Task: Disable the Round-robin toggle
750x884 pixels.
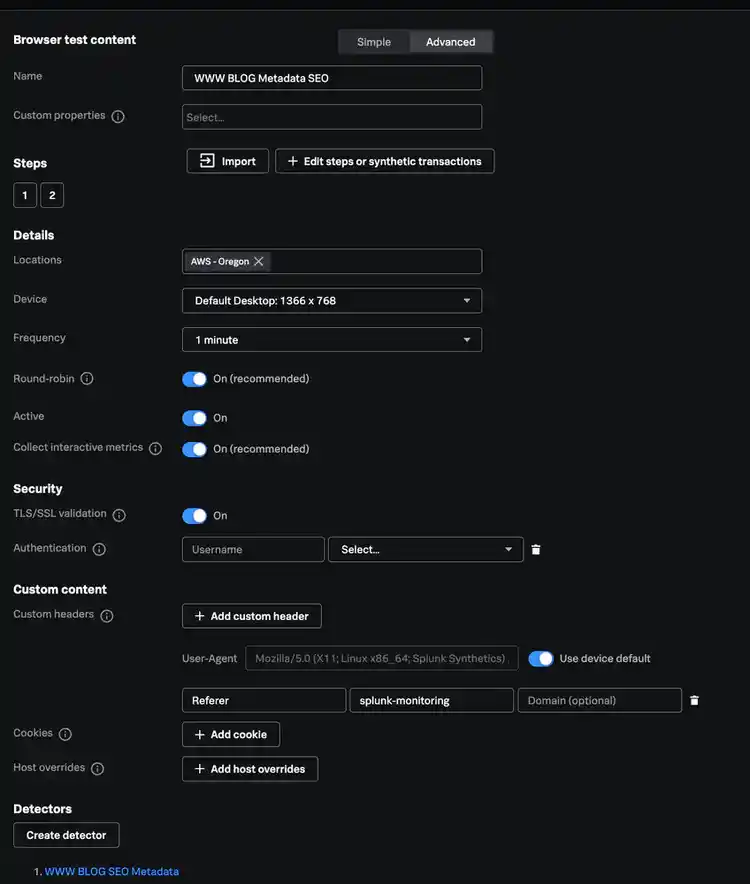Action: (194, 379)
